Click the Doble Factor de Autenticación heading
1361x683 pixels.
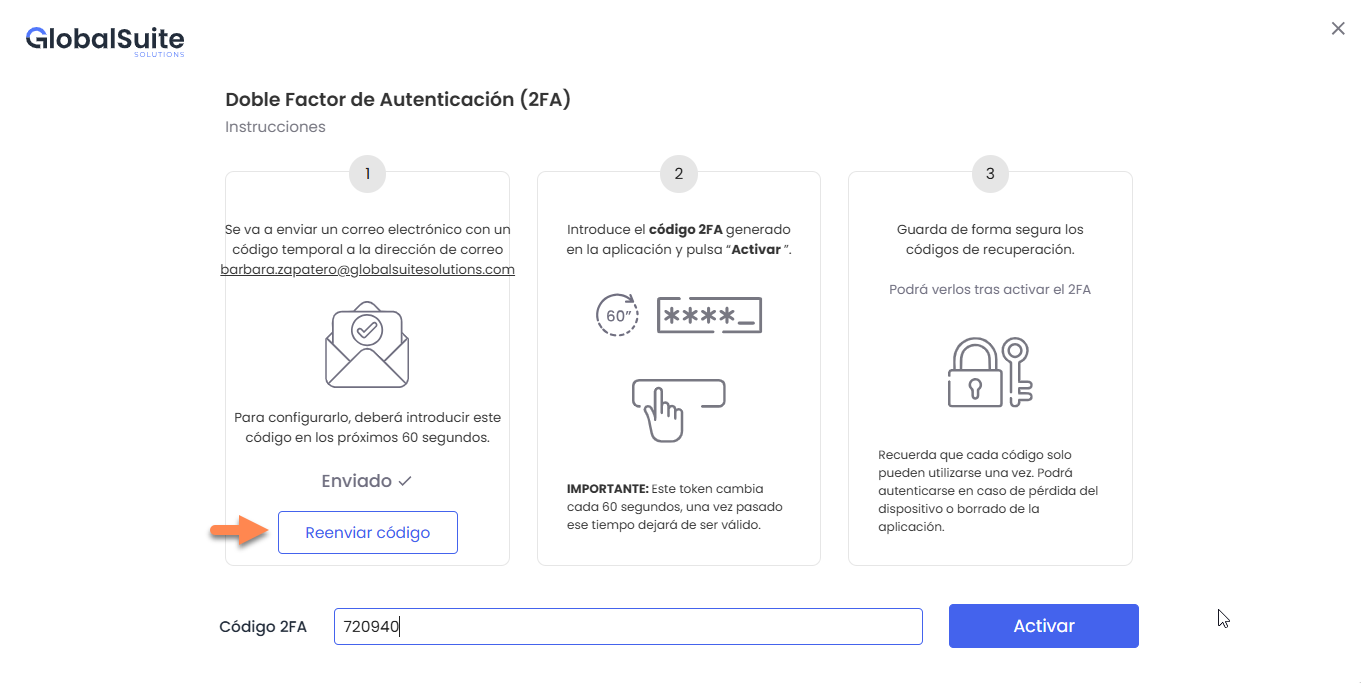(398, 99)
